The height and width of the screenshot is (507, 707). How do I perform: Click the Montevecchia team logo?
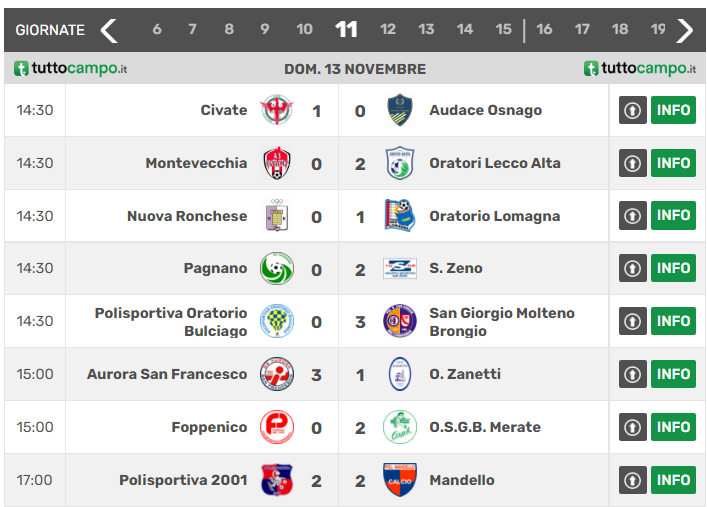pos(276,163)
